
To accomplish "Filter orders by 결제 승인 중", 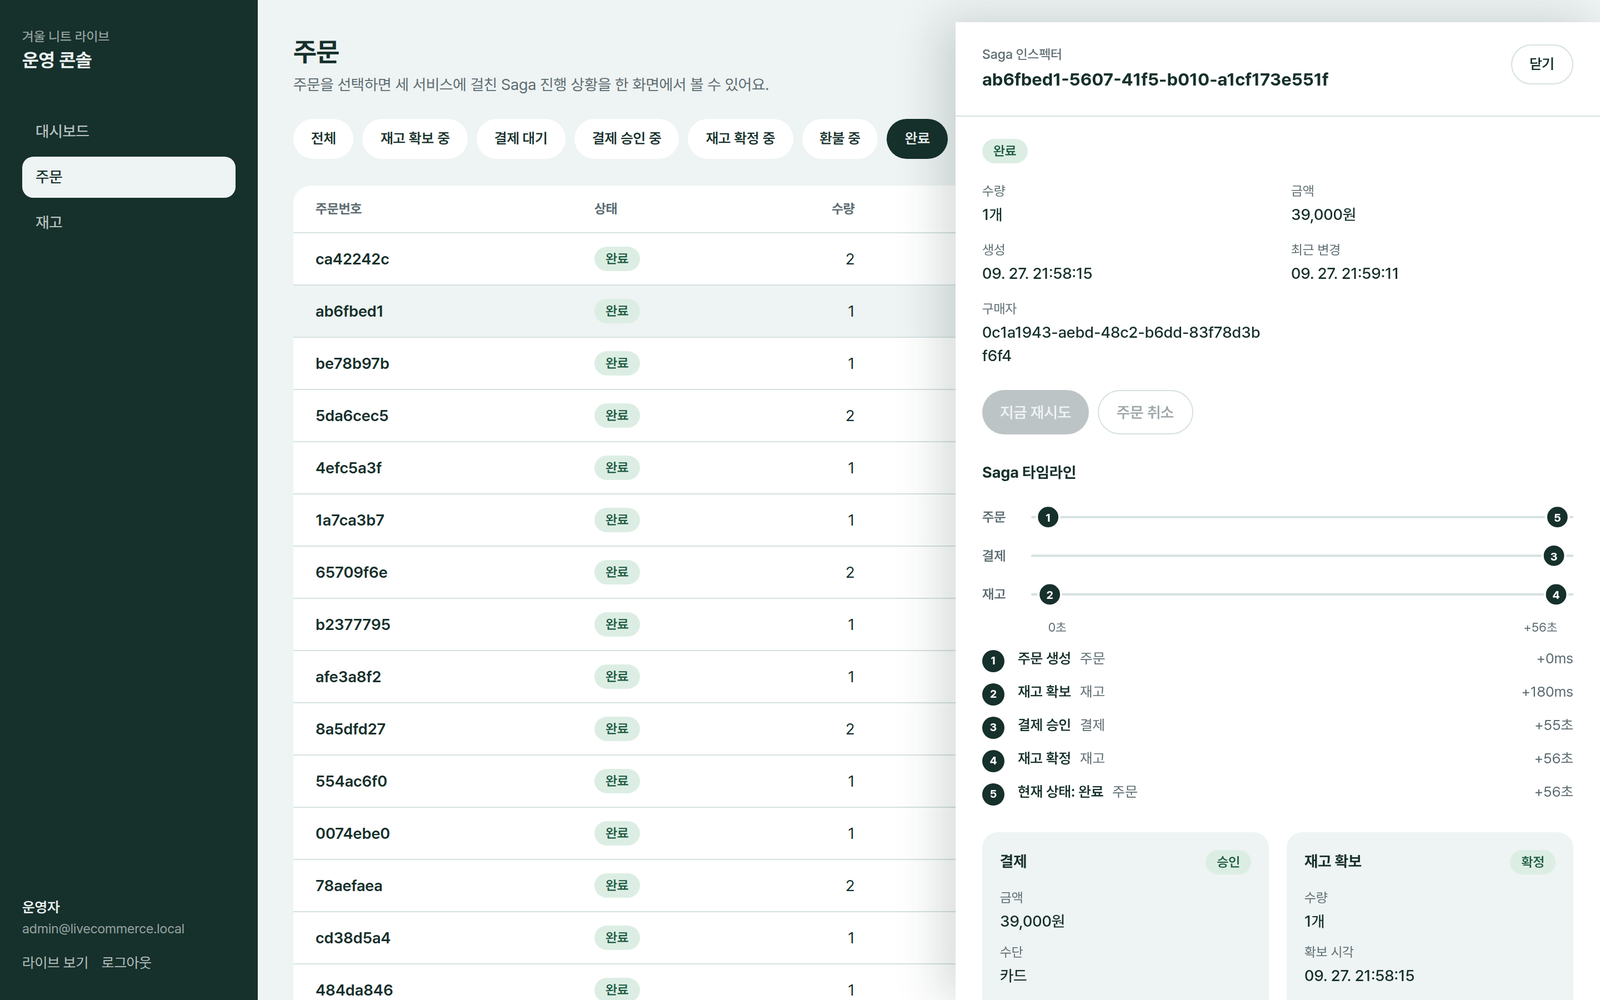I will coord(626,138).
